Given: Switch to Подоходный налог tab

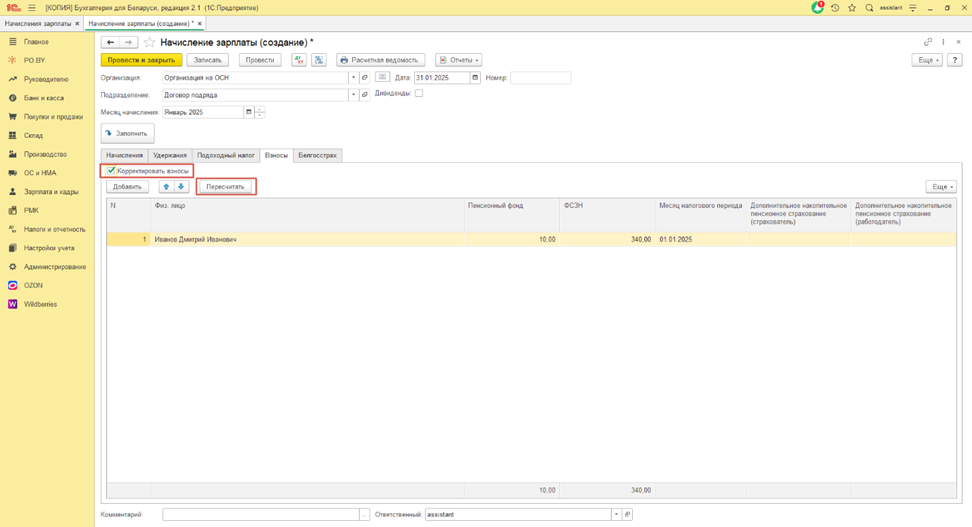Looking at the screenshot, I should pyautogui.click(x=226, y=155).
